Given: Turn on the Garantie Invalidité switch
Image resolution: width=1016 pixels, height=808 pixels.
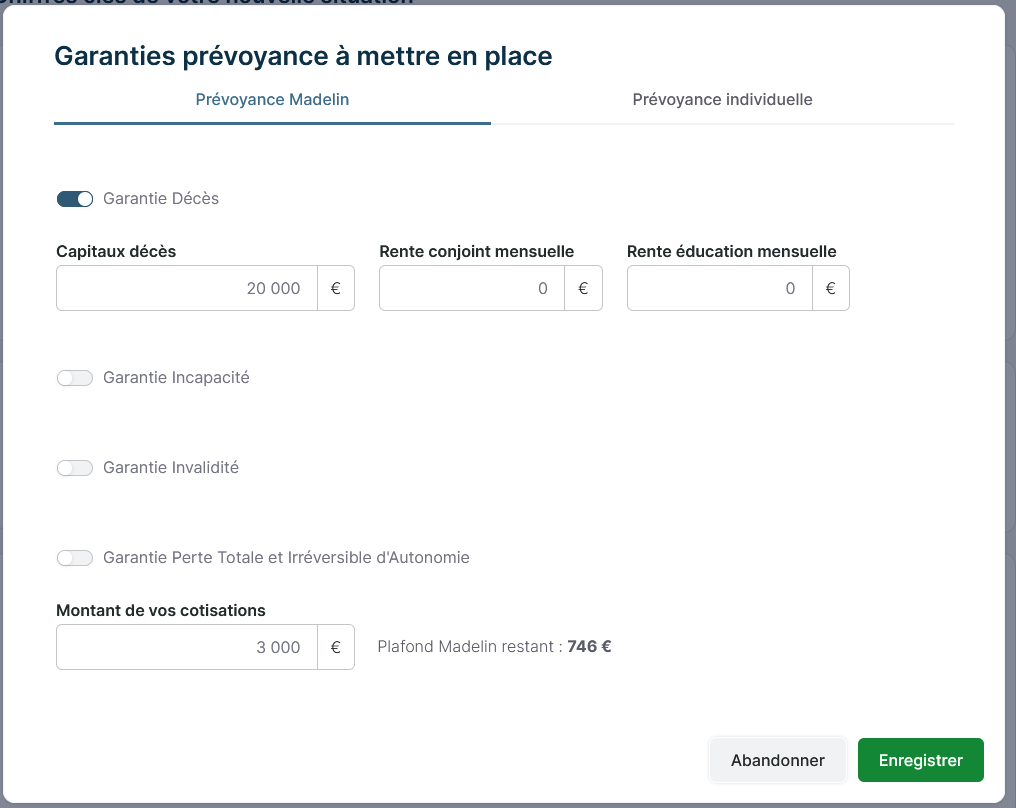Looking at the screenshot, I should pos(75,468).
